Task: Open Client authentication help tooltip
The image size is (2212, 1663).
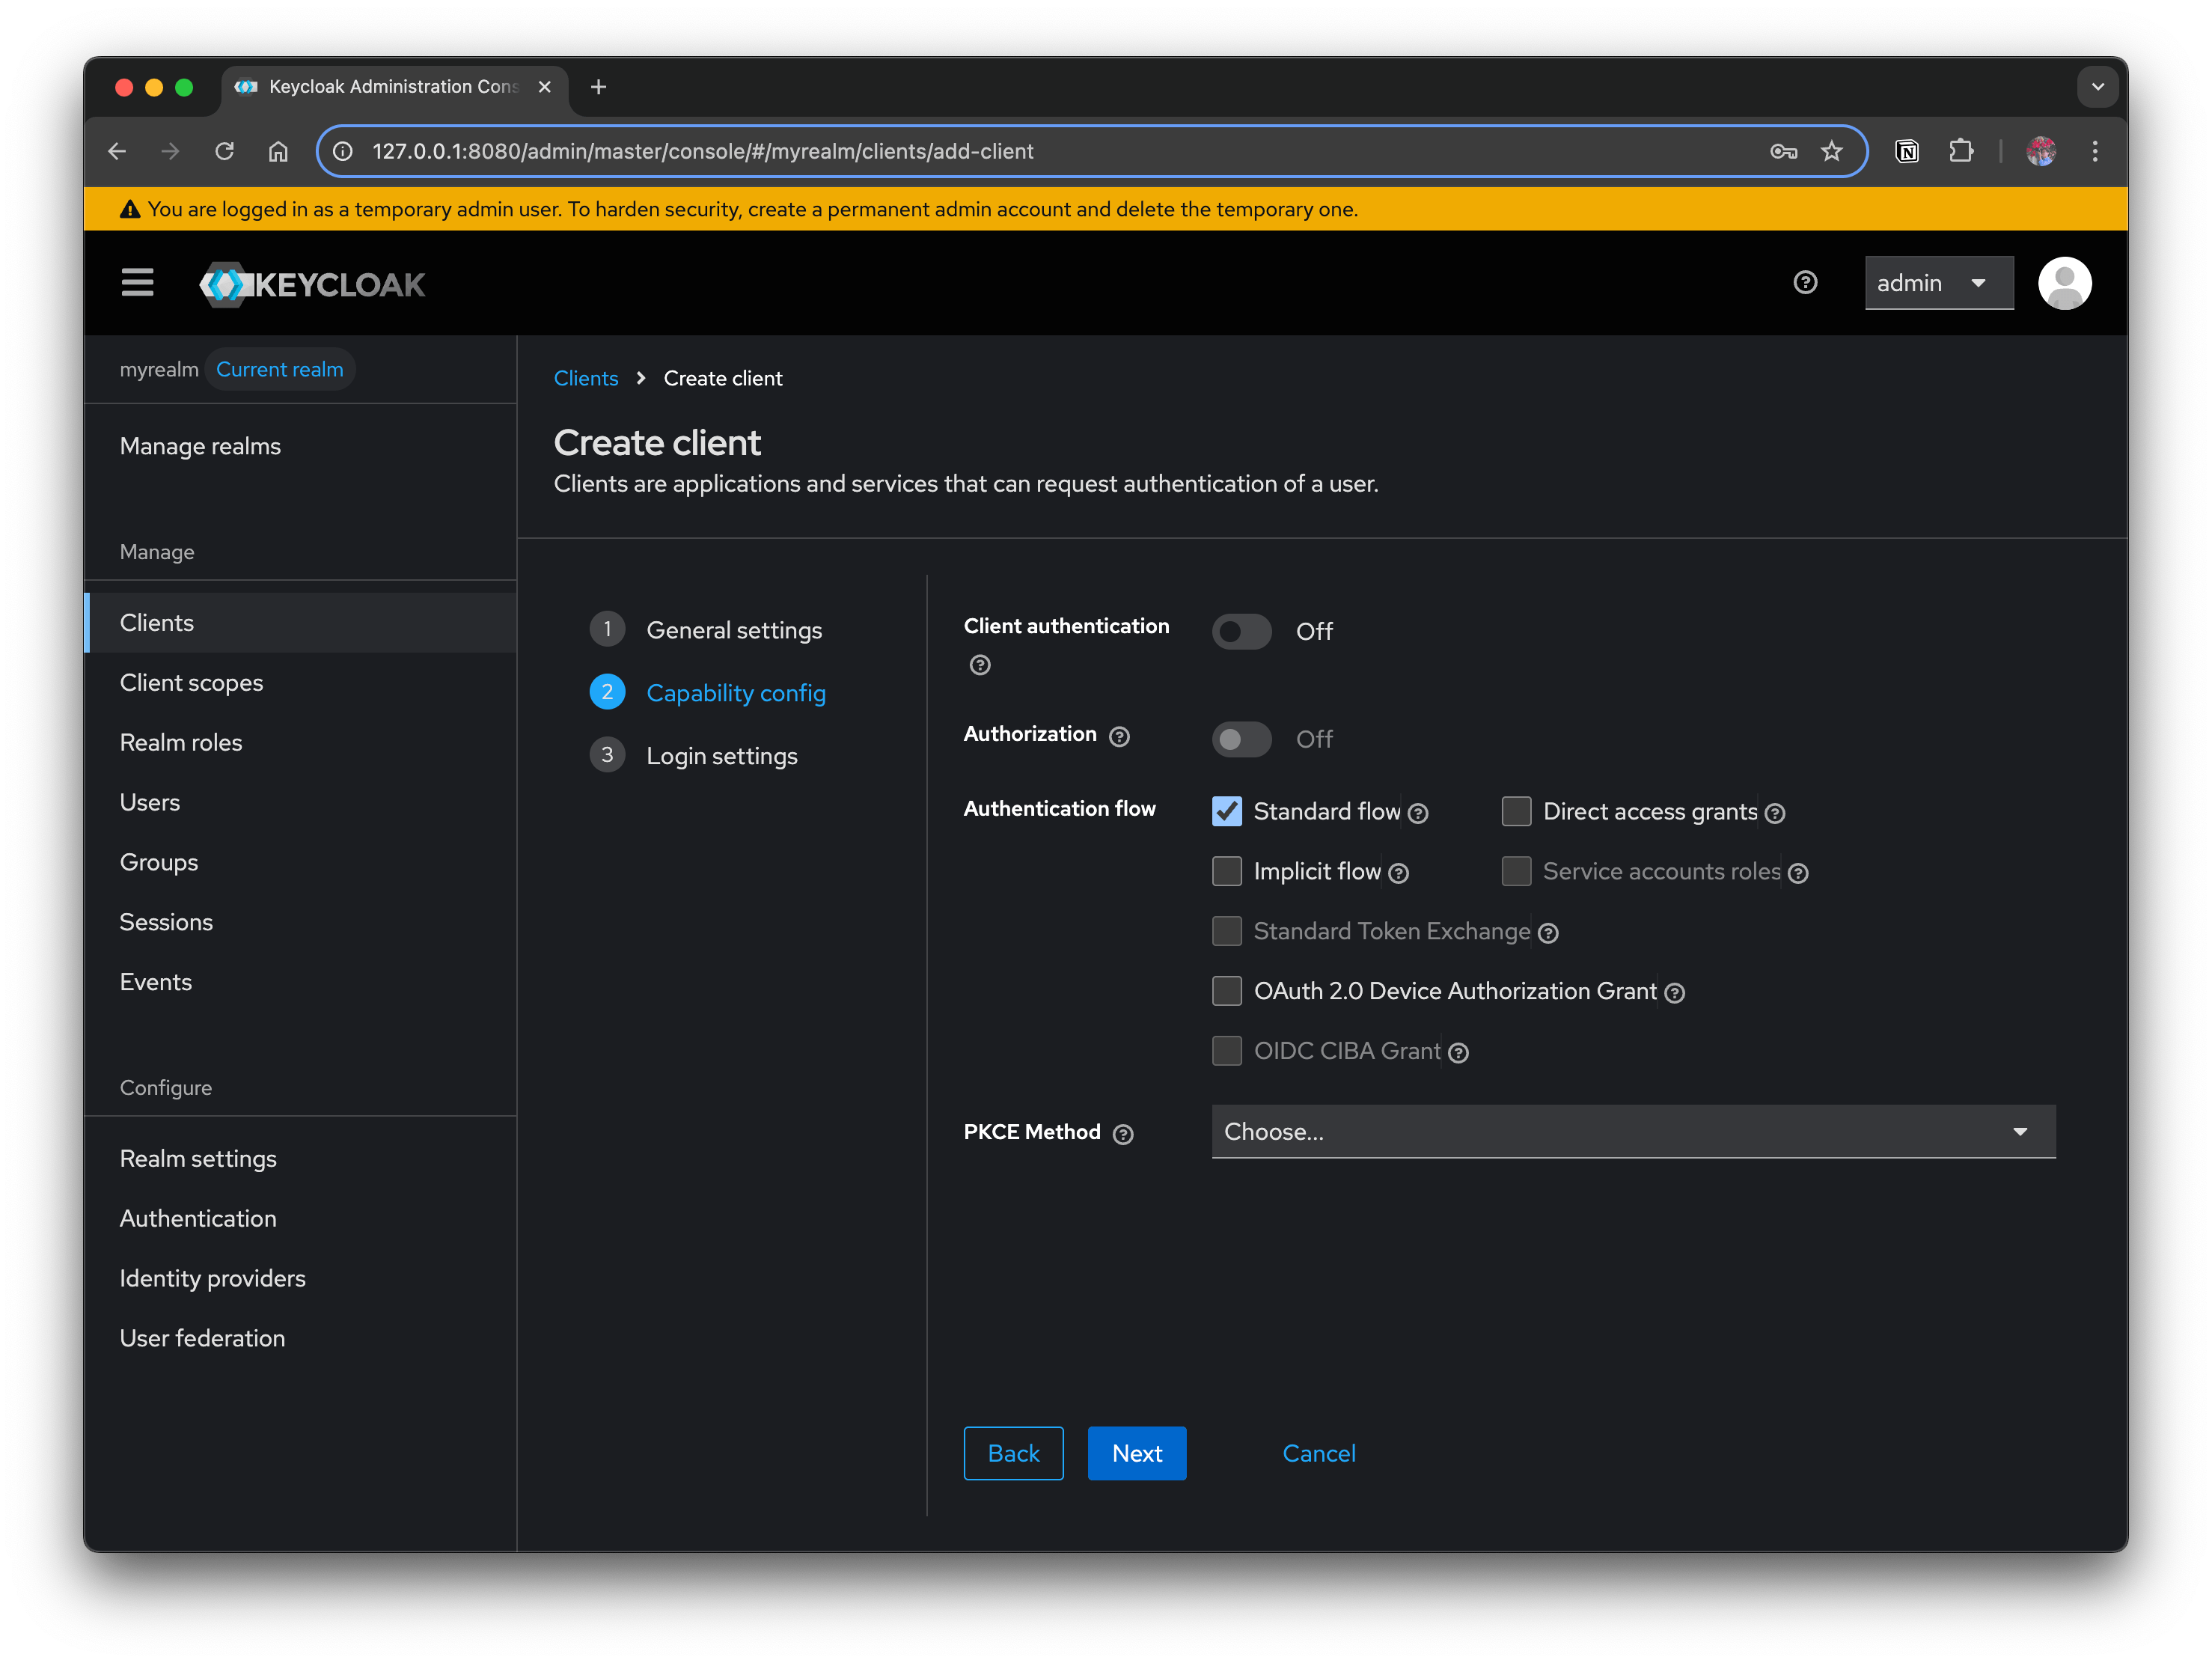Action: (980, 665)
